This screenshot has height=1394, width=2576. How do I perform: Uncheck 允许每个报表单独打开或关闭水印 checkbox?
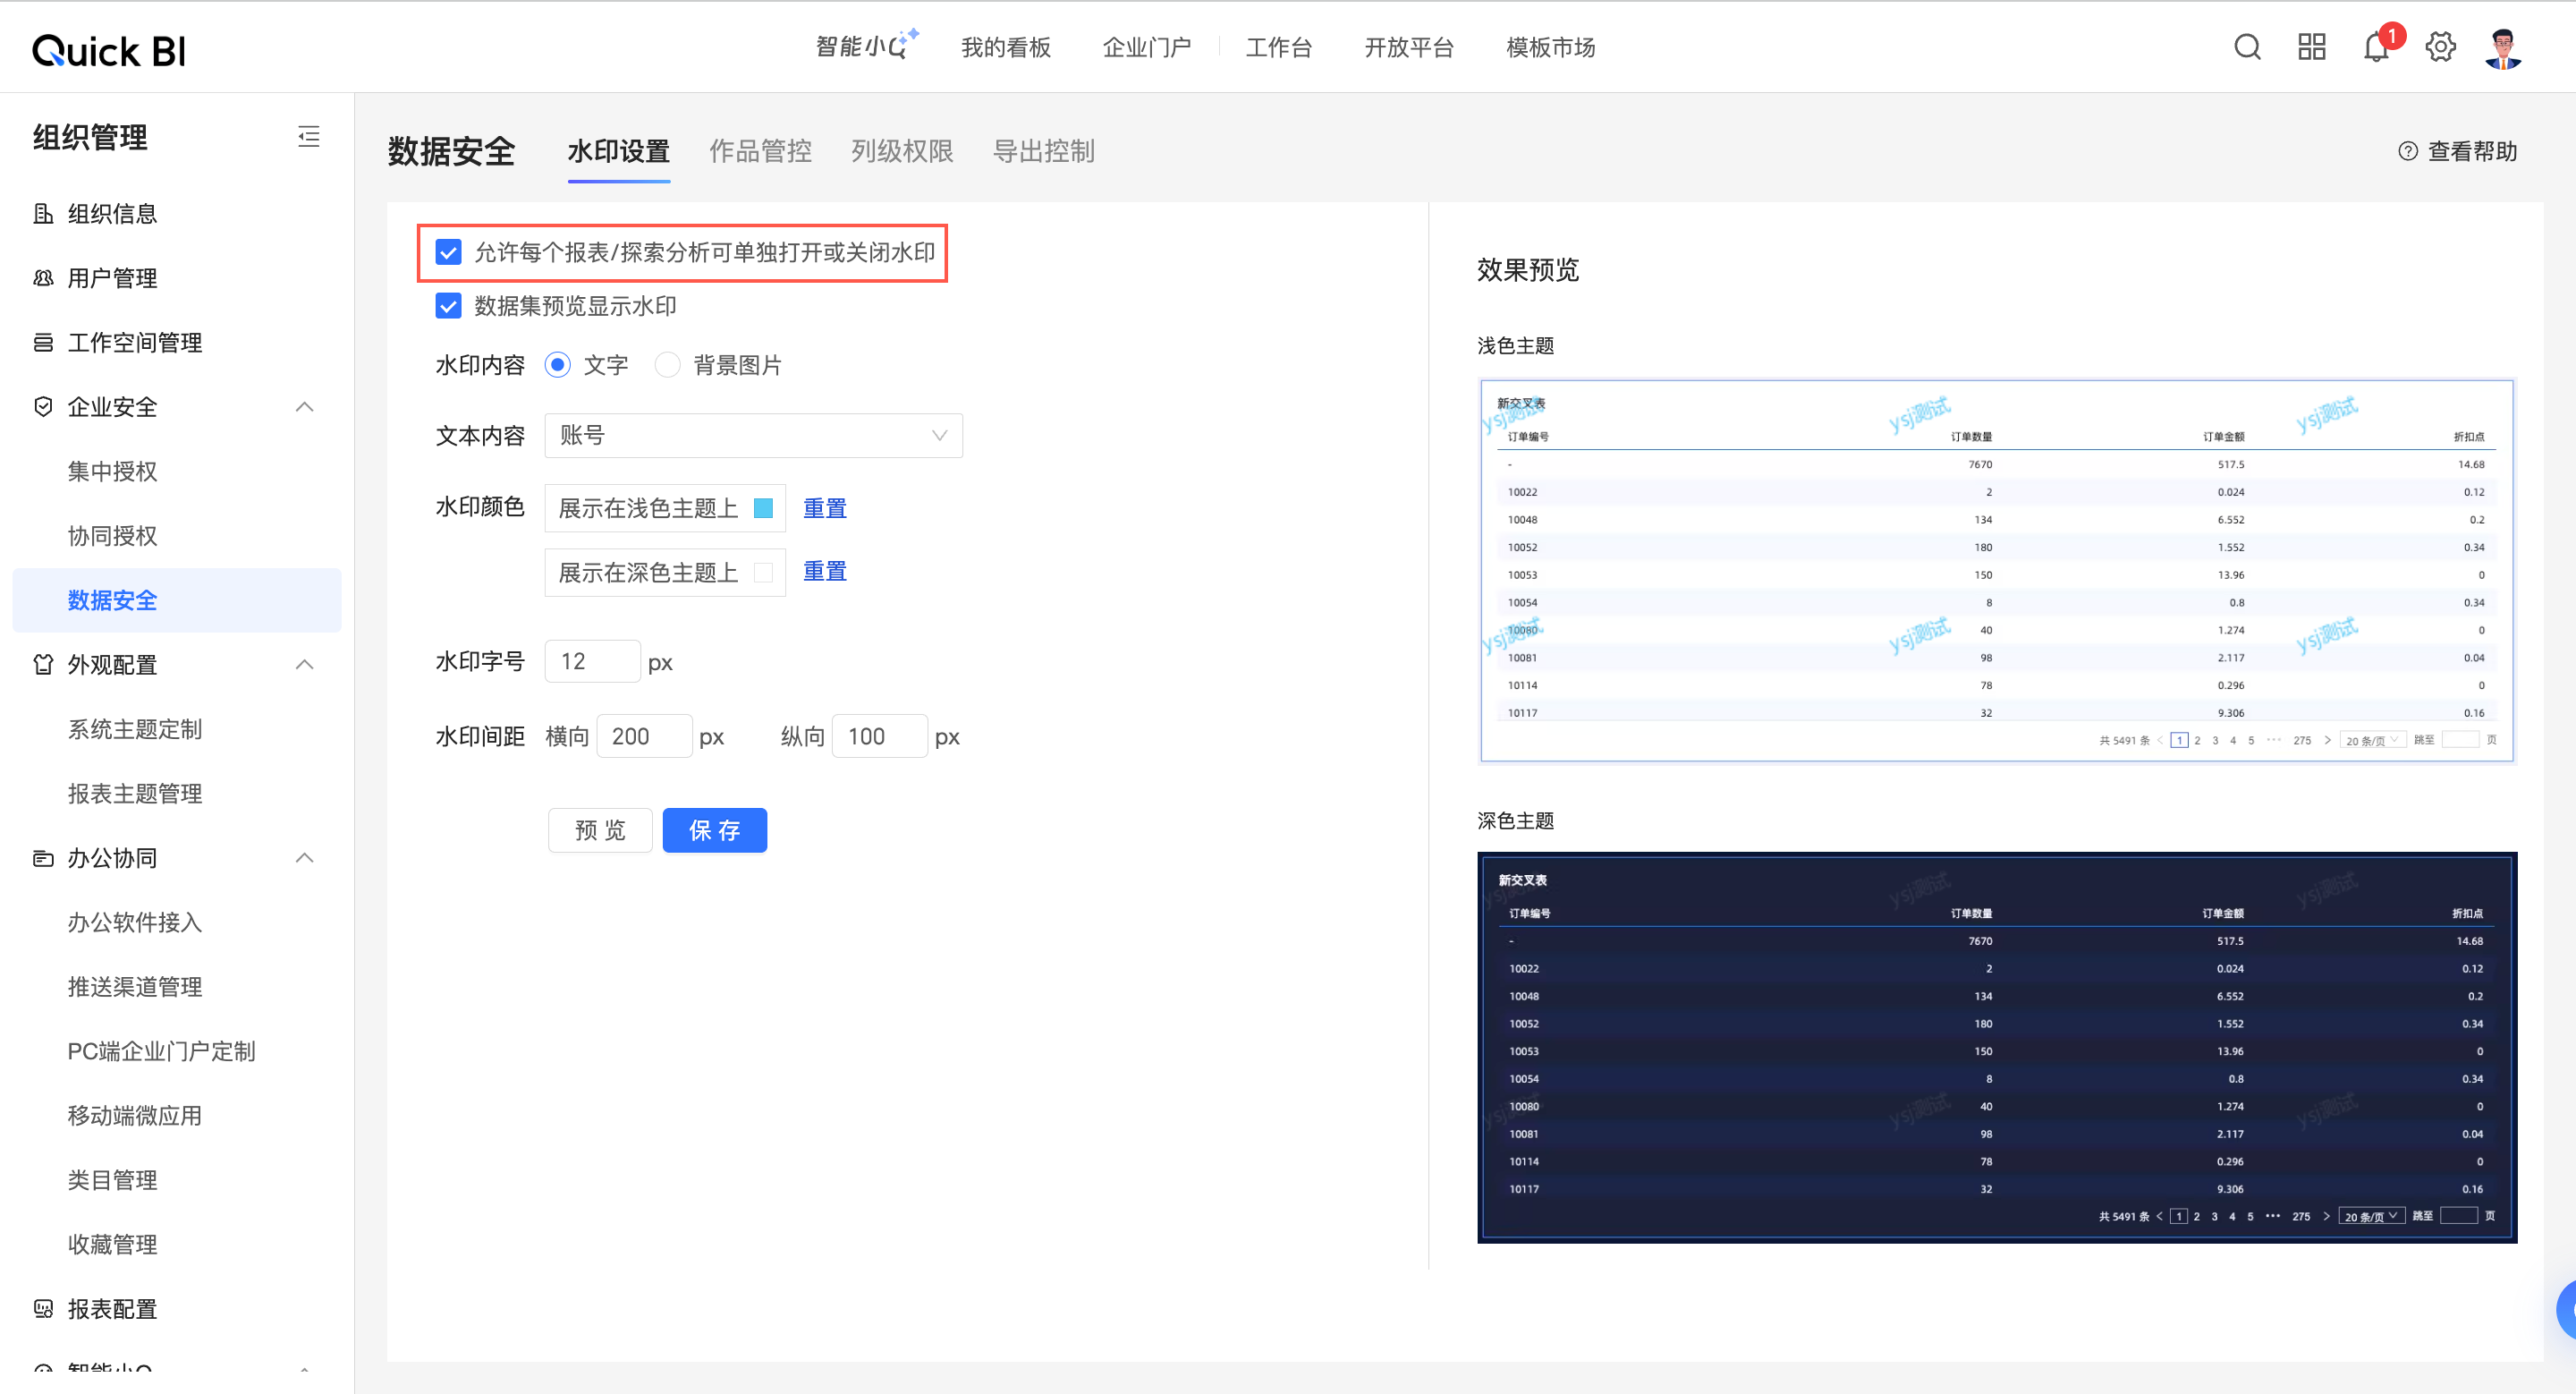(x=448, y=252)
